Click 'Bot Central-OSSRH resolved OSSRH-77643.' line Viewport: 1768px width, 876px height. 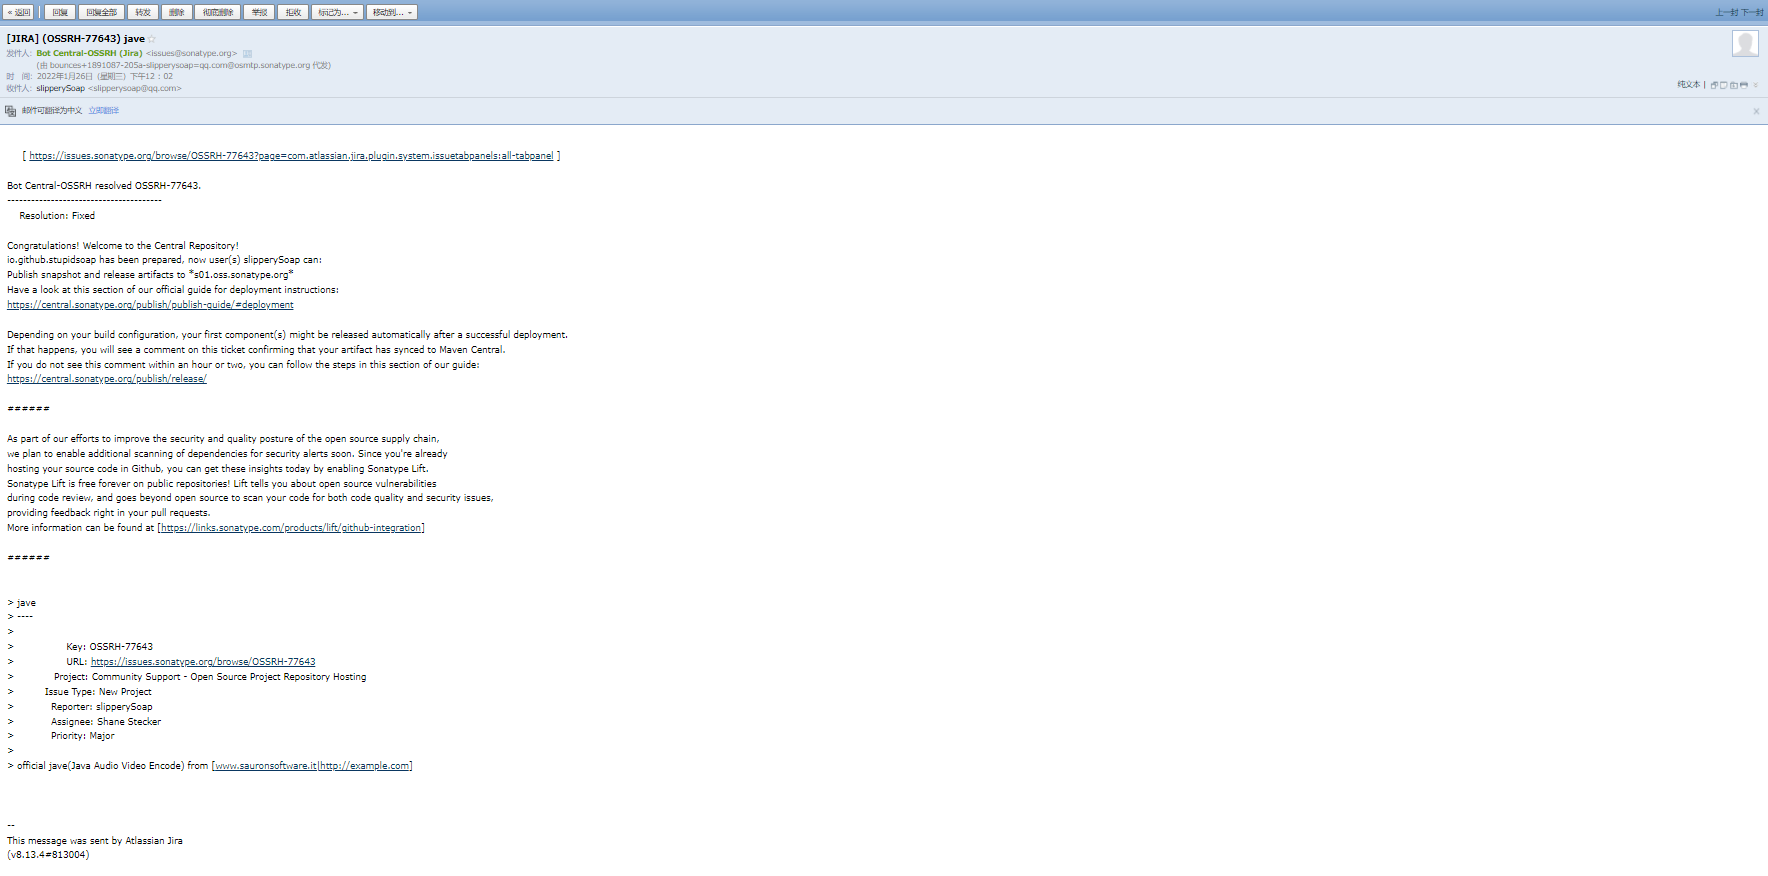(x=104, y=186)
